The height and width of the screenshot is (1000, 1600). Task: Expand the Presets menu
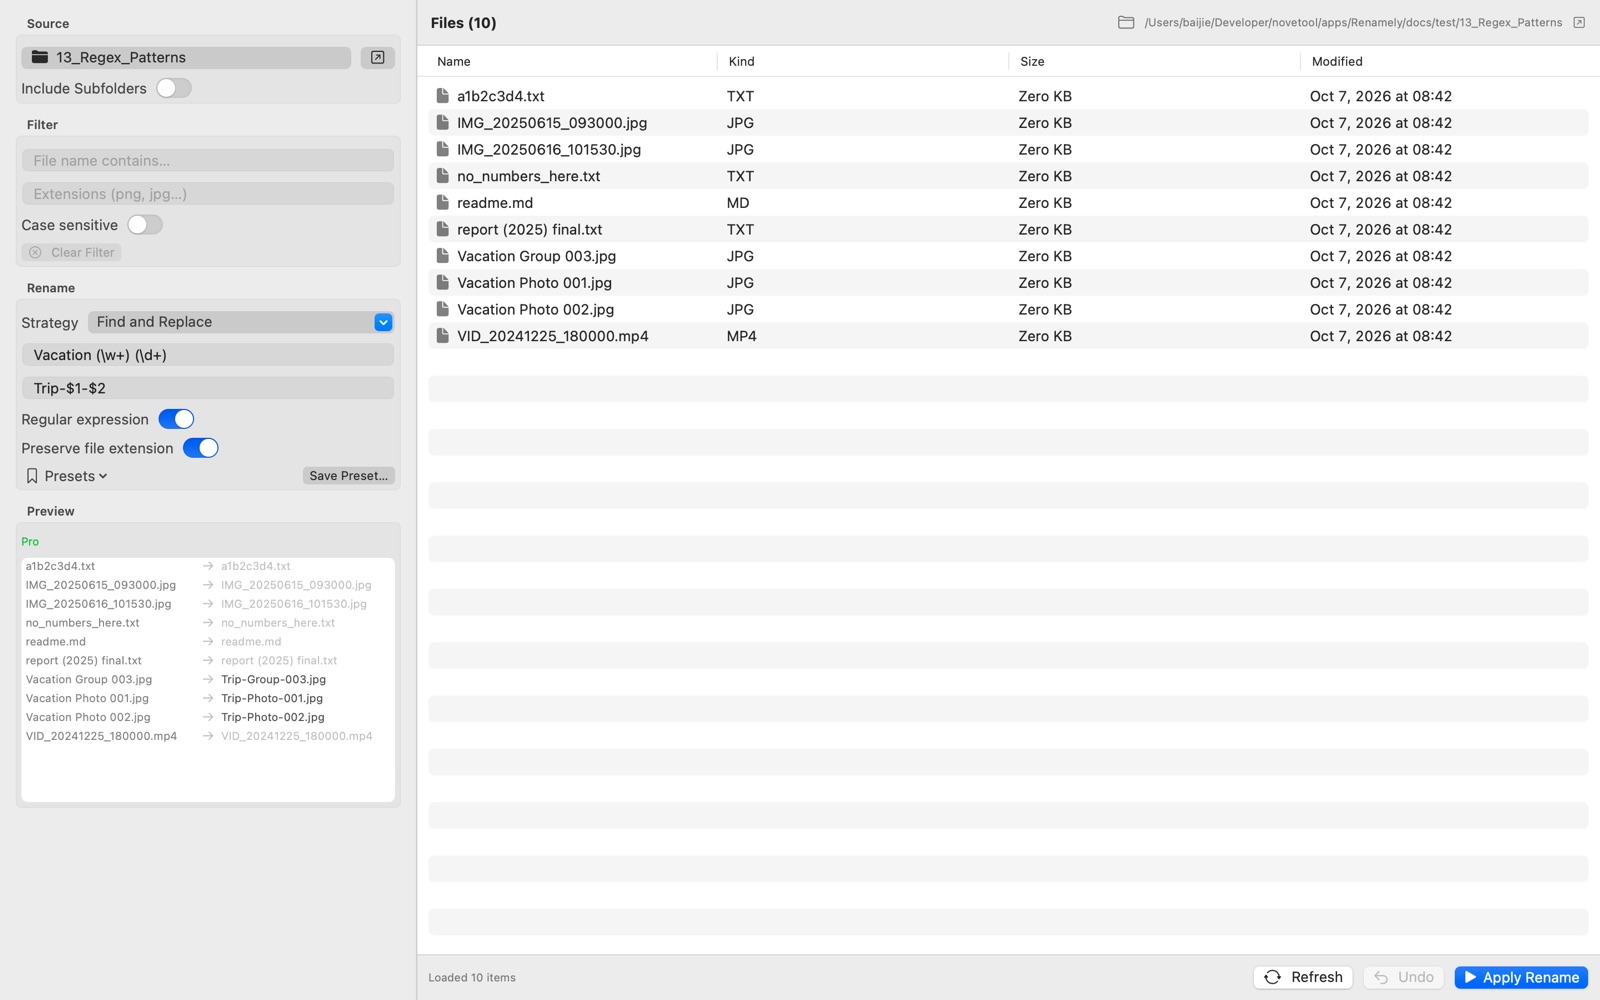[x=67, y=476]
